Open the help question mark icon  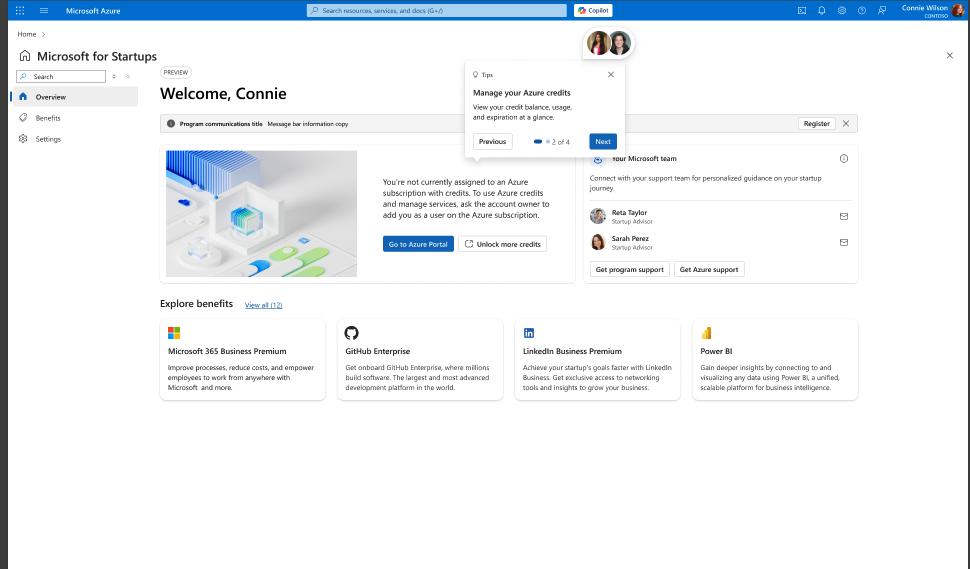pyautogui.click(x=862, y=11)
